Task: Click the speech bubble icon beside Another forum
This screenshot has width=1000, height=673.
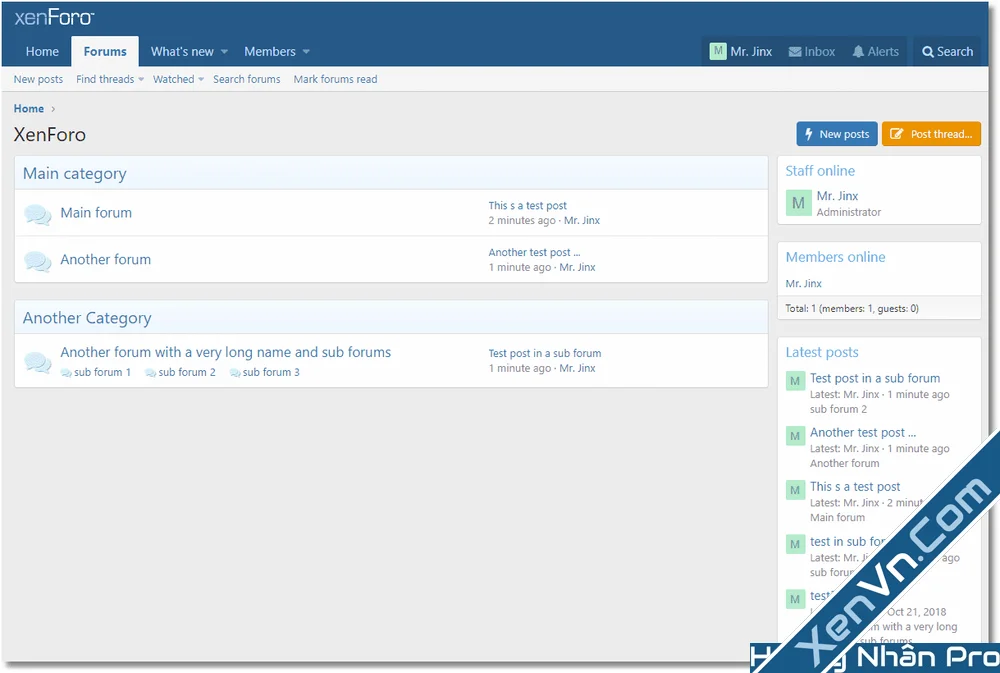Action: (38, 260)
